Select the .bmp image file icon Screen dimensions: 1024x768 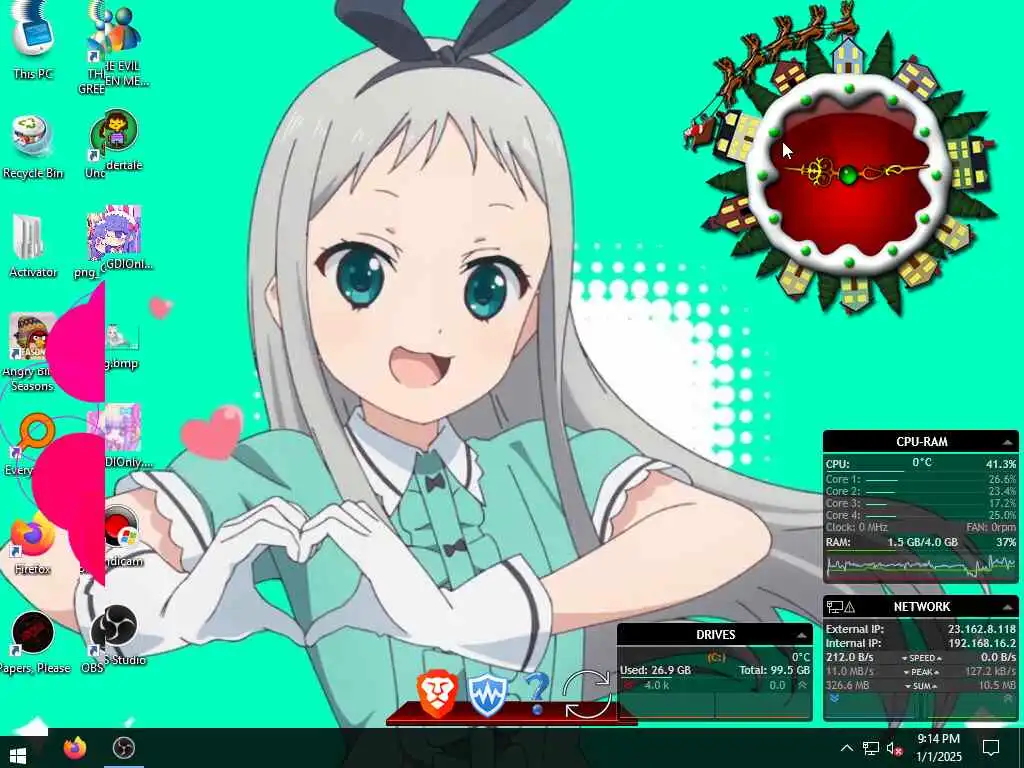point(121,345)
